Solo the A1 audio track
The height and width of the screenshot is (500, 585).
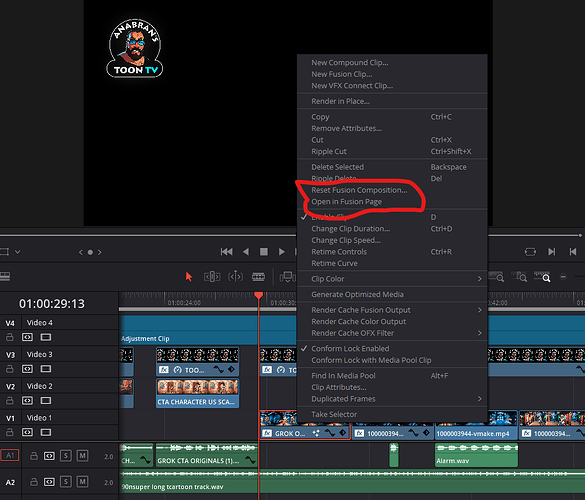pos(66,456)
